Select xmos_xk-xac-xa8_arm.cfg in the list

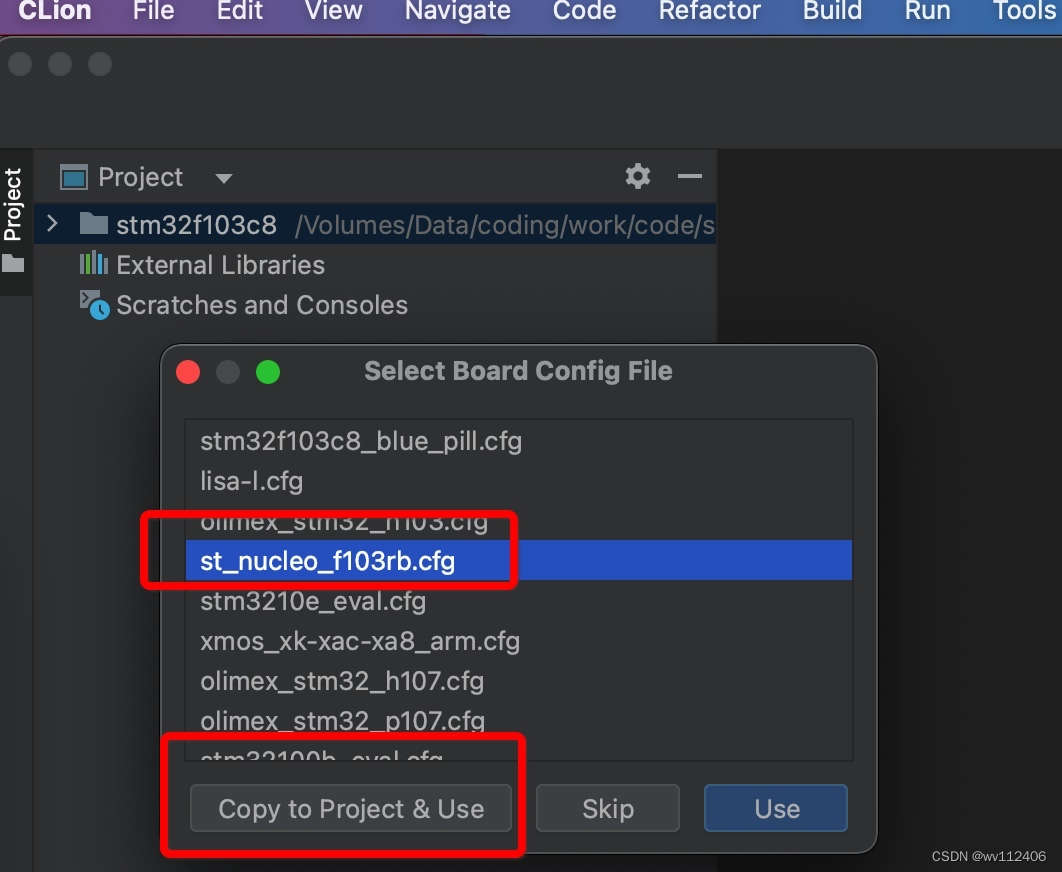(x=519, y=641)
